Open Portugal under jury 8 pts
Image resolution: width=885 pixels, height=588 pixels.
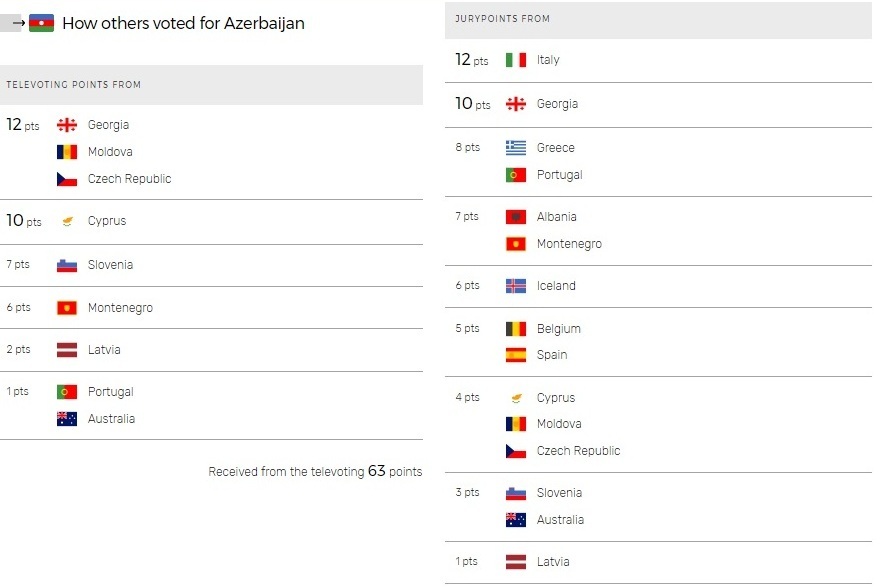click(x=559, y=175)
